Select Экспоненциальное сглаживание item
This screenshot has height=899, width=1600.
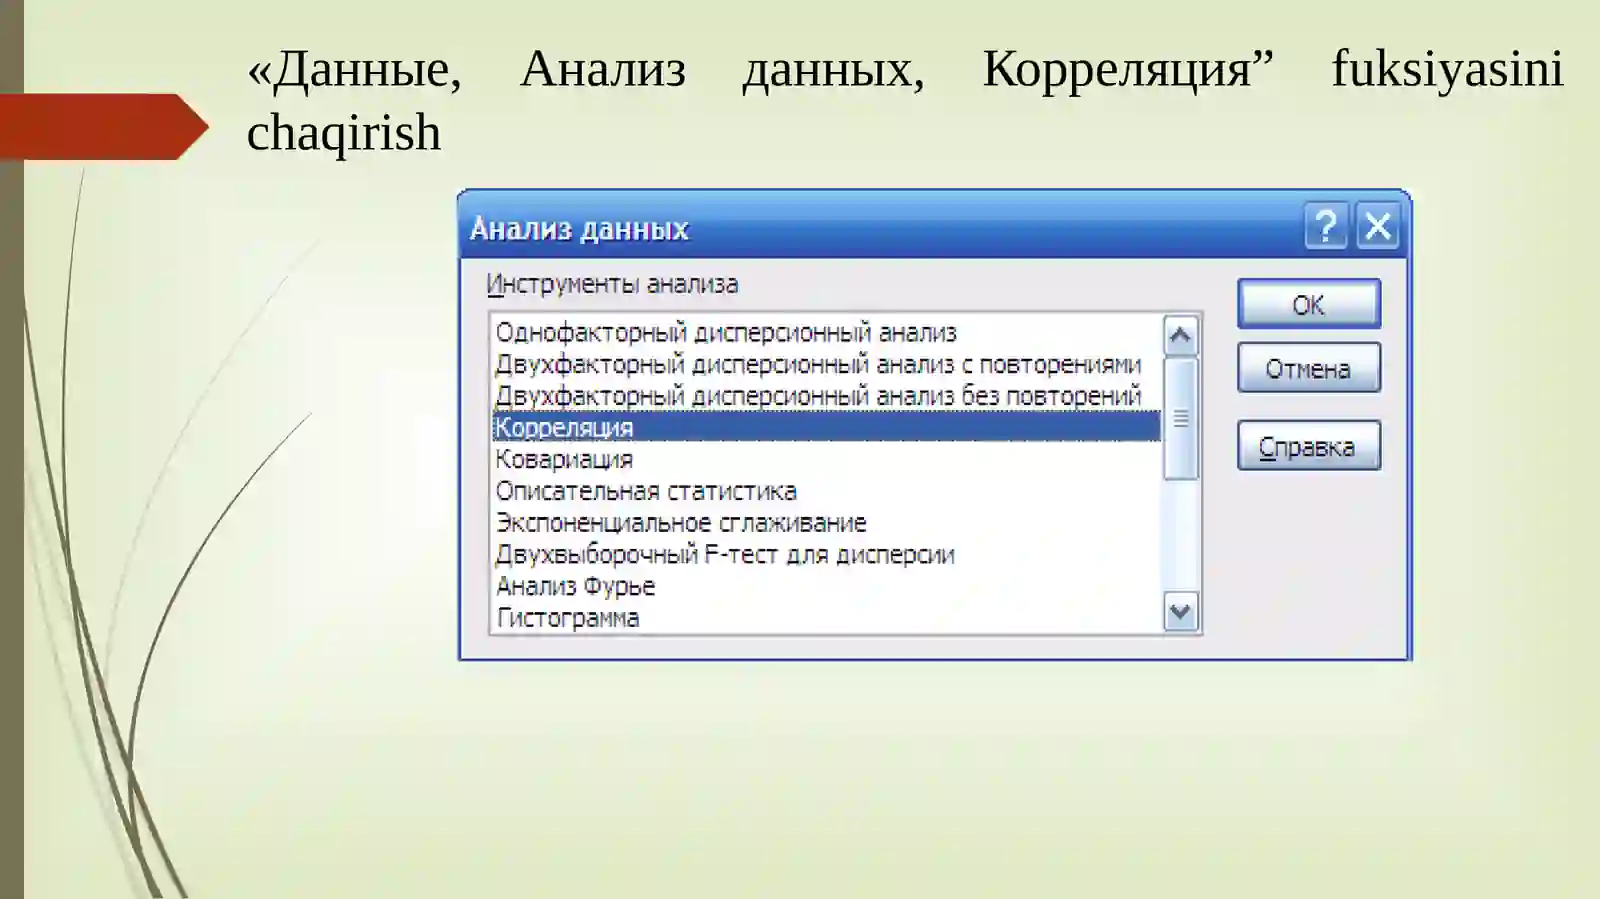pos(827,523)
